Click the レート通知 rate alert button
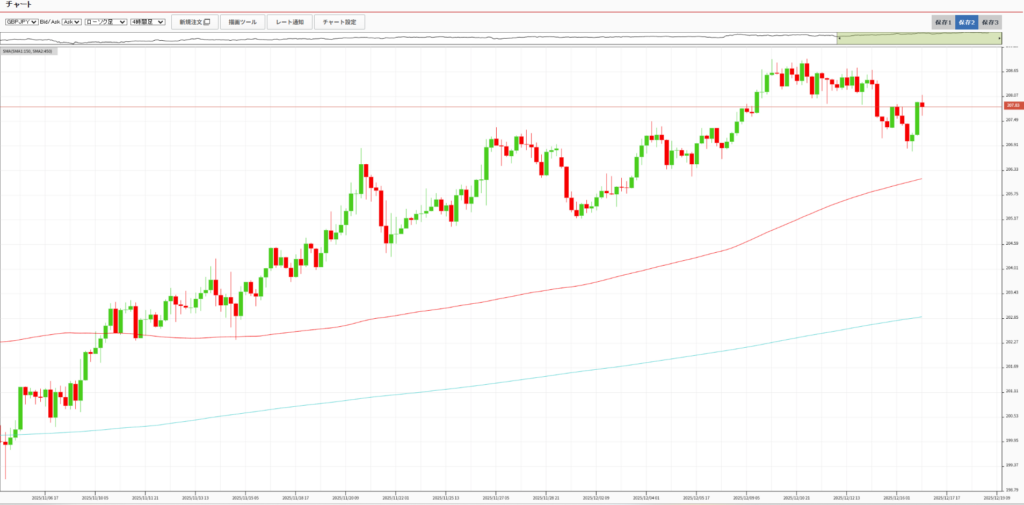 [289, 21]
